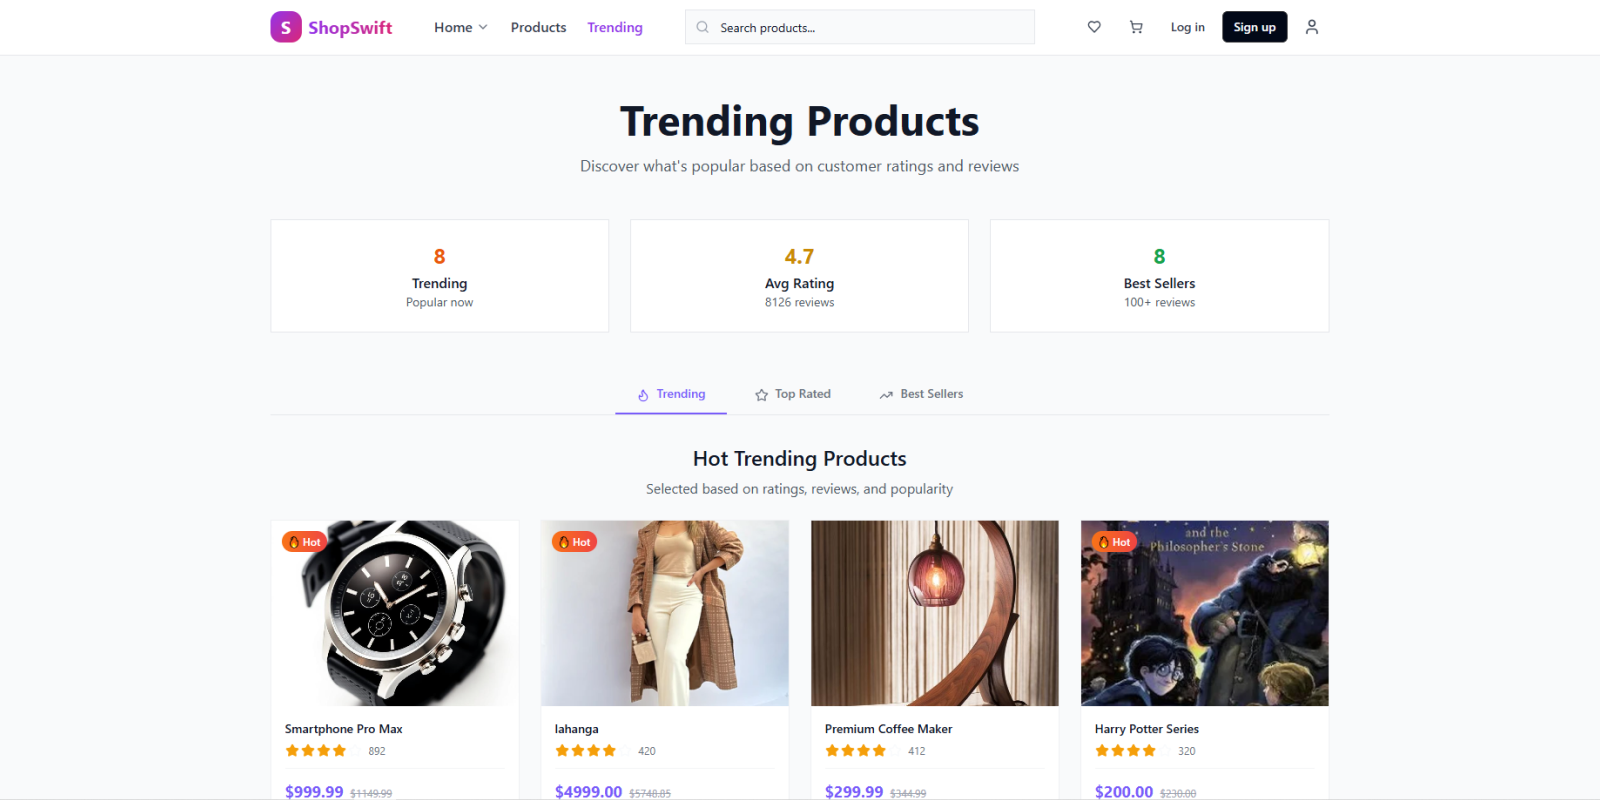The width and height of the screenshot is (1600, 800).
Task: Click the search magnifier icon
Action: point(703,27)
